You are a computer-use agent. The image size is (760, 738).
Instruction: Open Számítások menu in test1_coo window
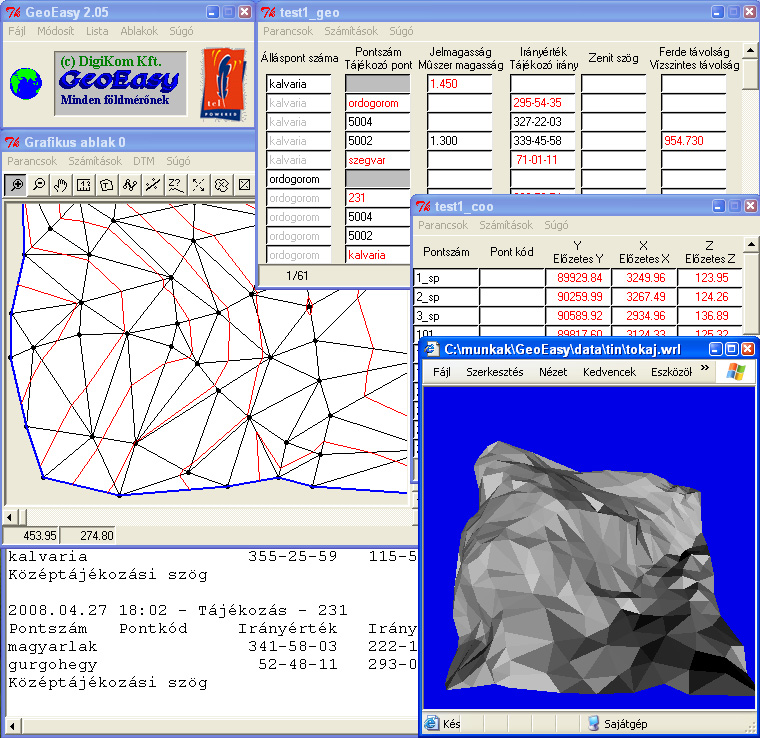[x=506, y=226]
